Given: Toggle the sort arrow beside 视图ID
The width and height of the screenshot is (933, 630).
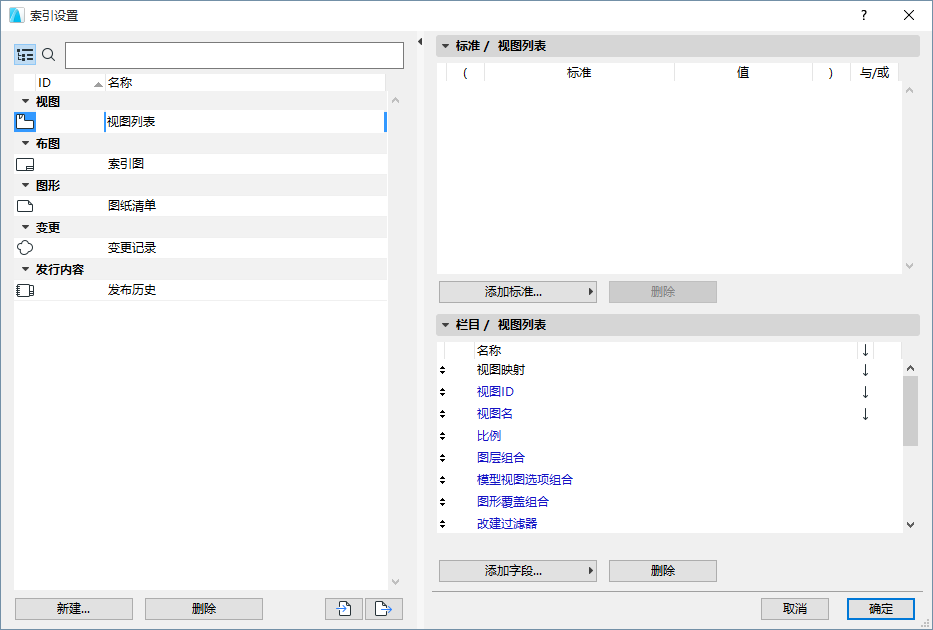Looking at the screenshot, I should (x=864, y=391).
